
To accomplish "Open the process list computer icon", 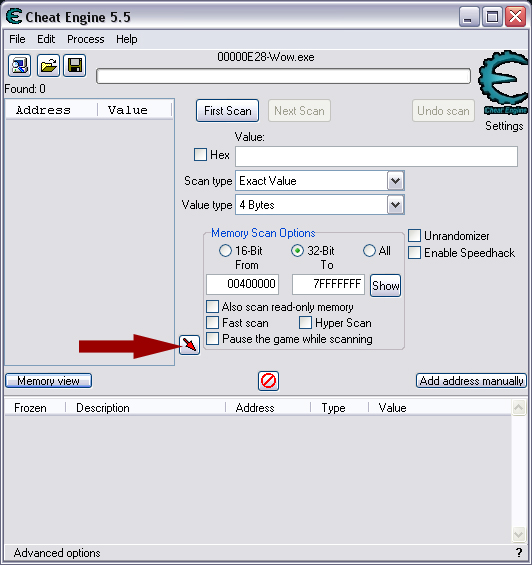I will (19, 66).
